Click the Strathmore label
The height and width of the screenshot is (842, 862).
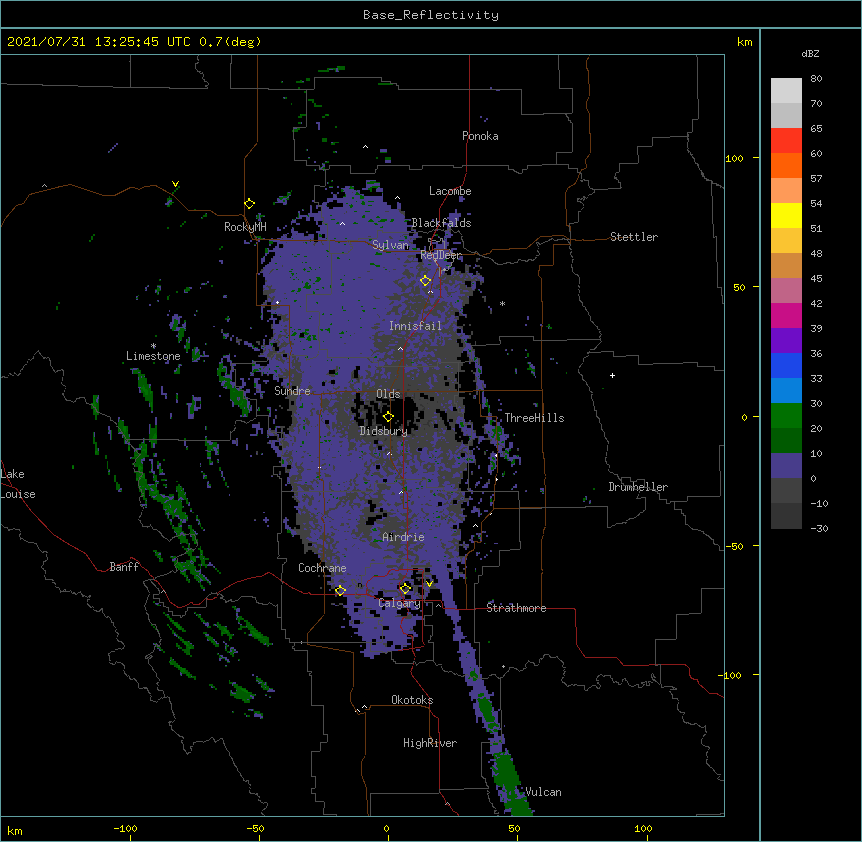click(x=516, y=608)
